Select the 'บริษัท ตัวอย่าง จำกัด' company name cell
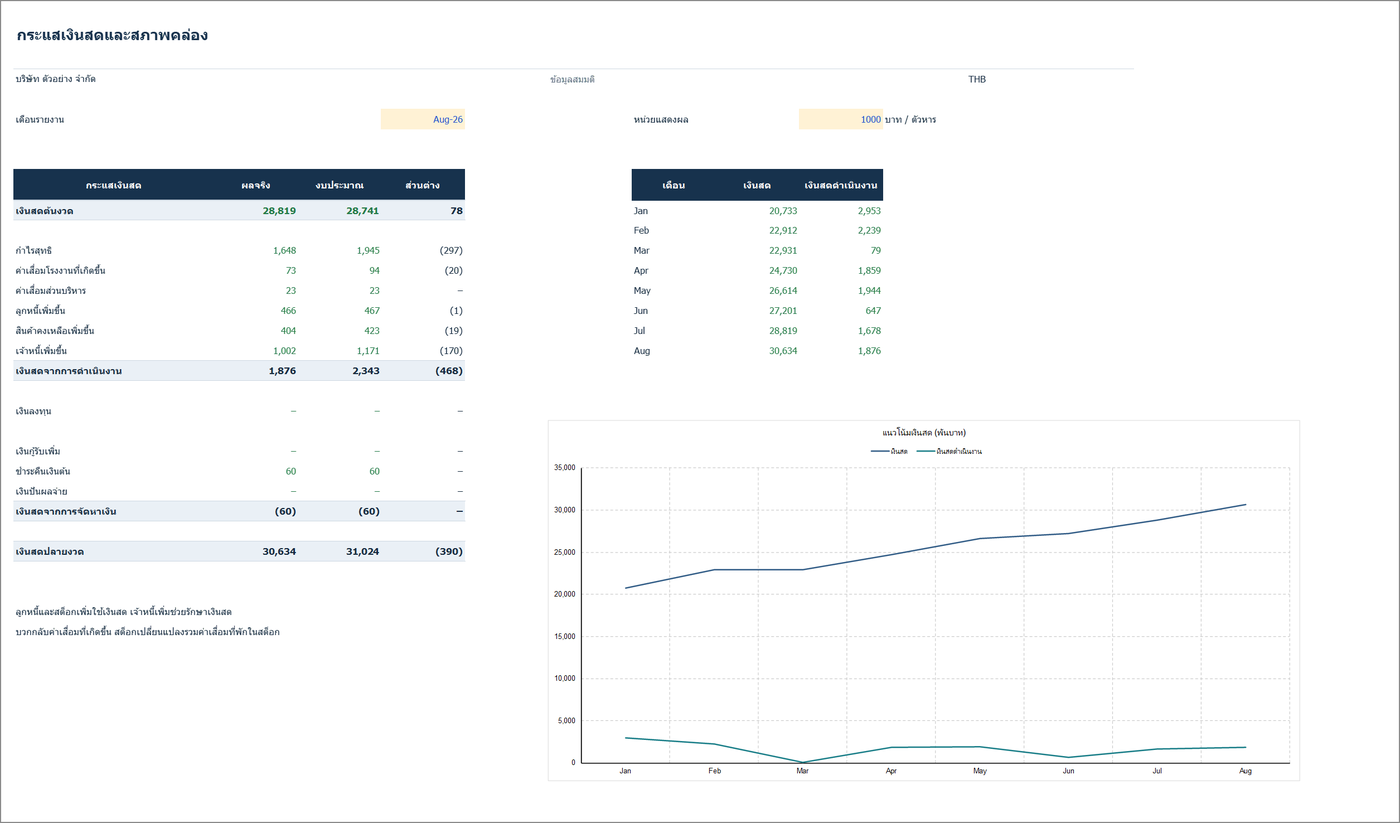 (56, 79)
